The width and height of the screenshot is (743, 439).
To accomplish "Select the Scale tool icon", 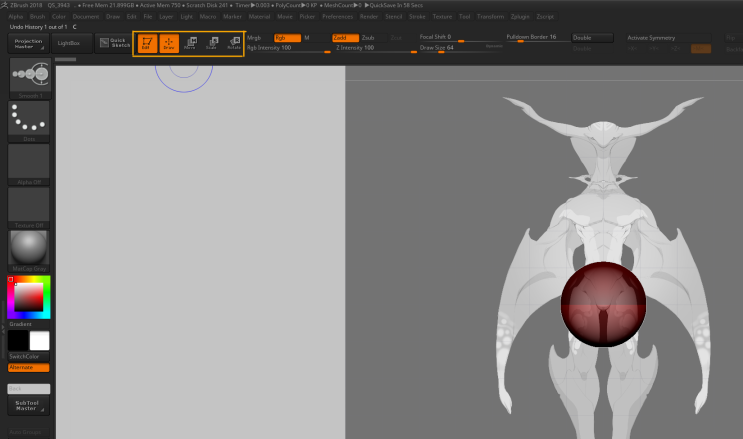I will coord(211,43).
